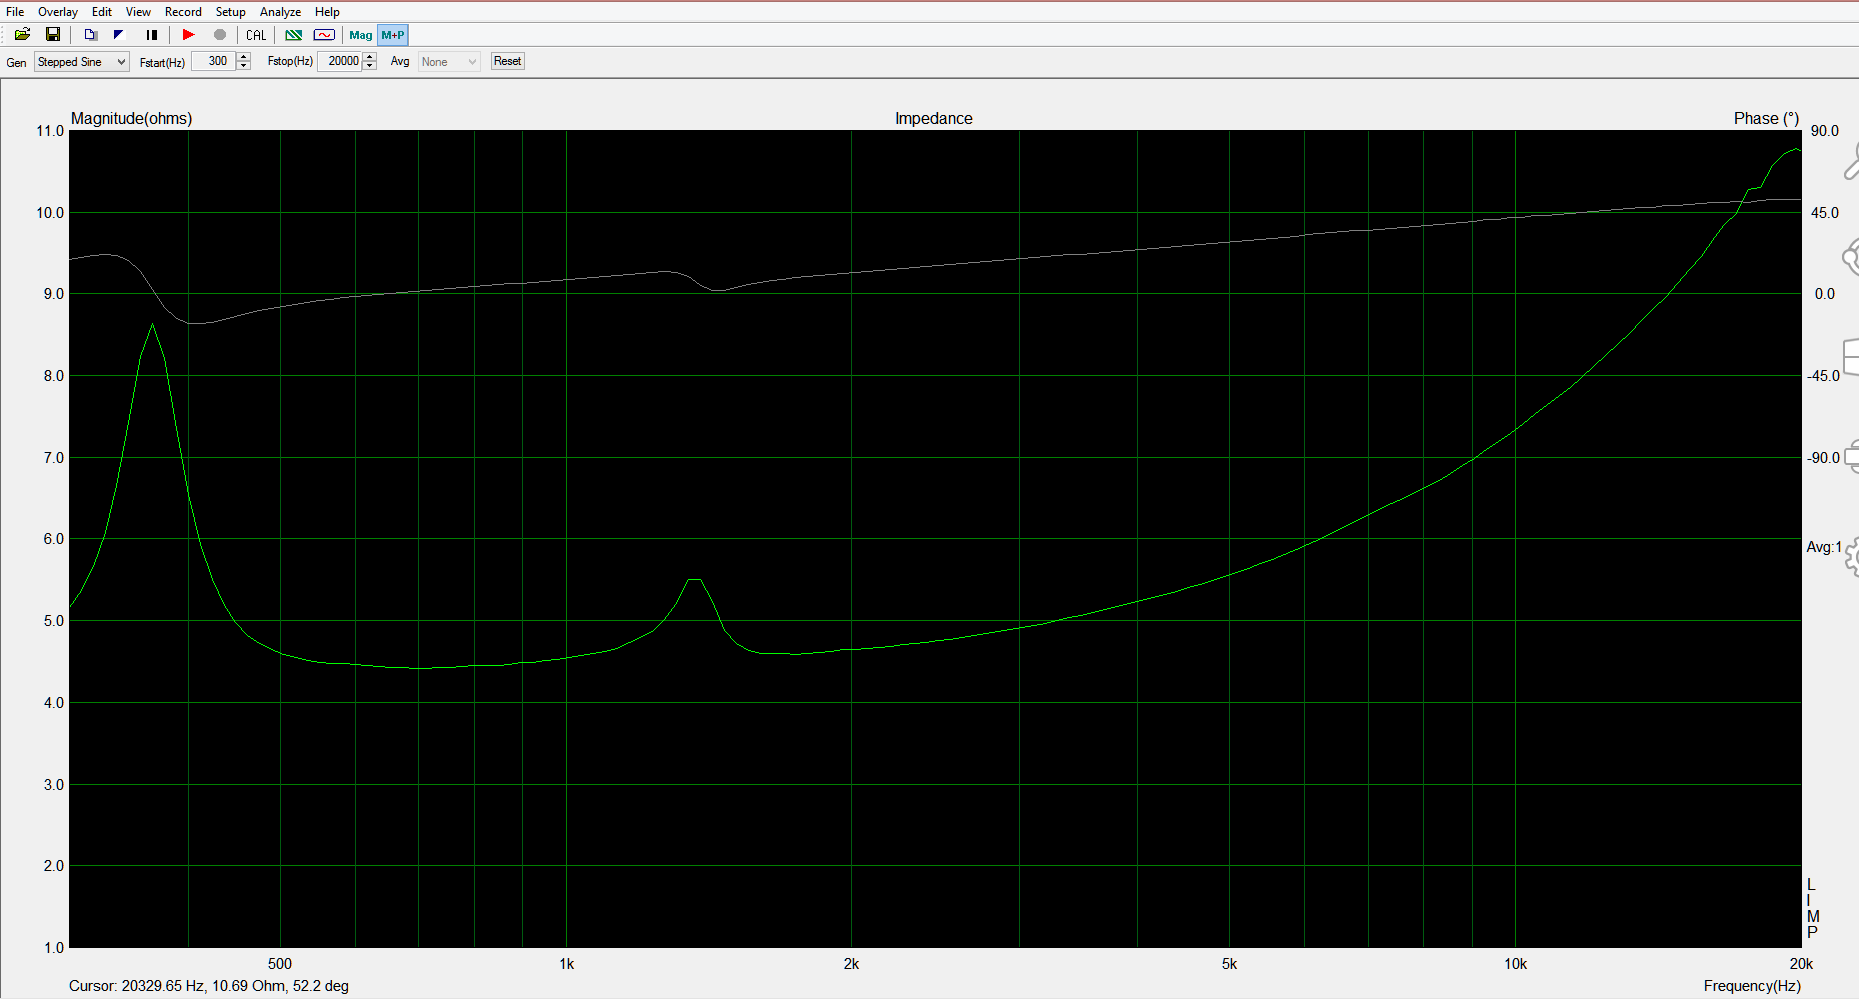Click the Fstop frequency input field
This screenshot has height=999, width=1859.
pos(340,61)
